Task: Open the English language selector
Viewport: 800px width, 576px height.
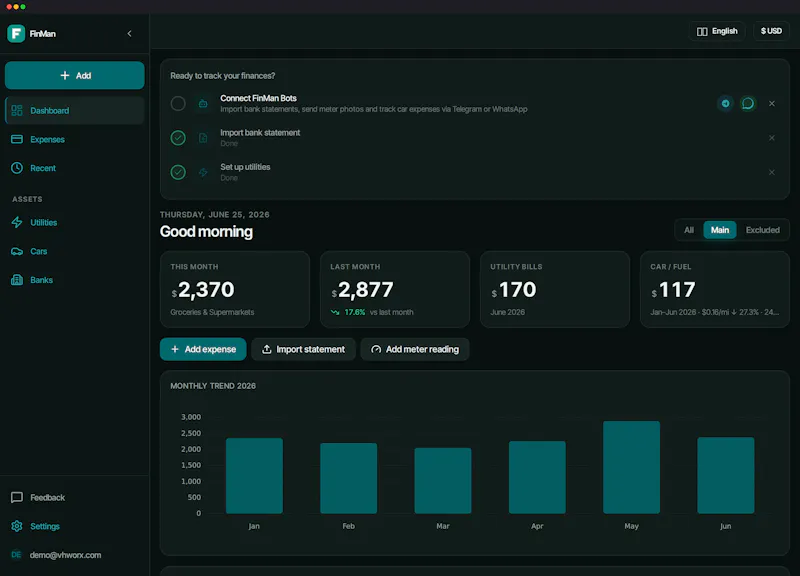Action: 717,31
